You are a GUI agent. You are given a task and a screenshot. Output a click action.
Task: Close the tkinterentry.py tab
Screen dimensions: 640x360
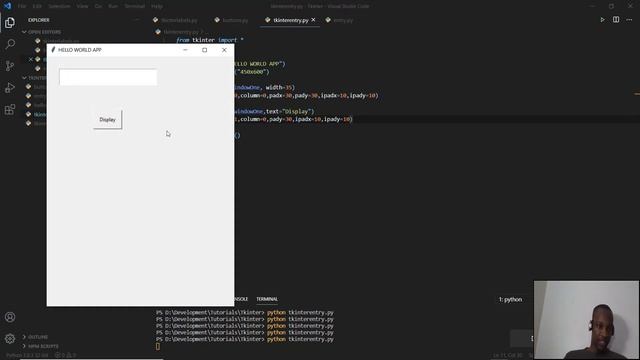pyautogui.click(x=313, y=20)
